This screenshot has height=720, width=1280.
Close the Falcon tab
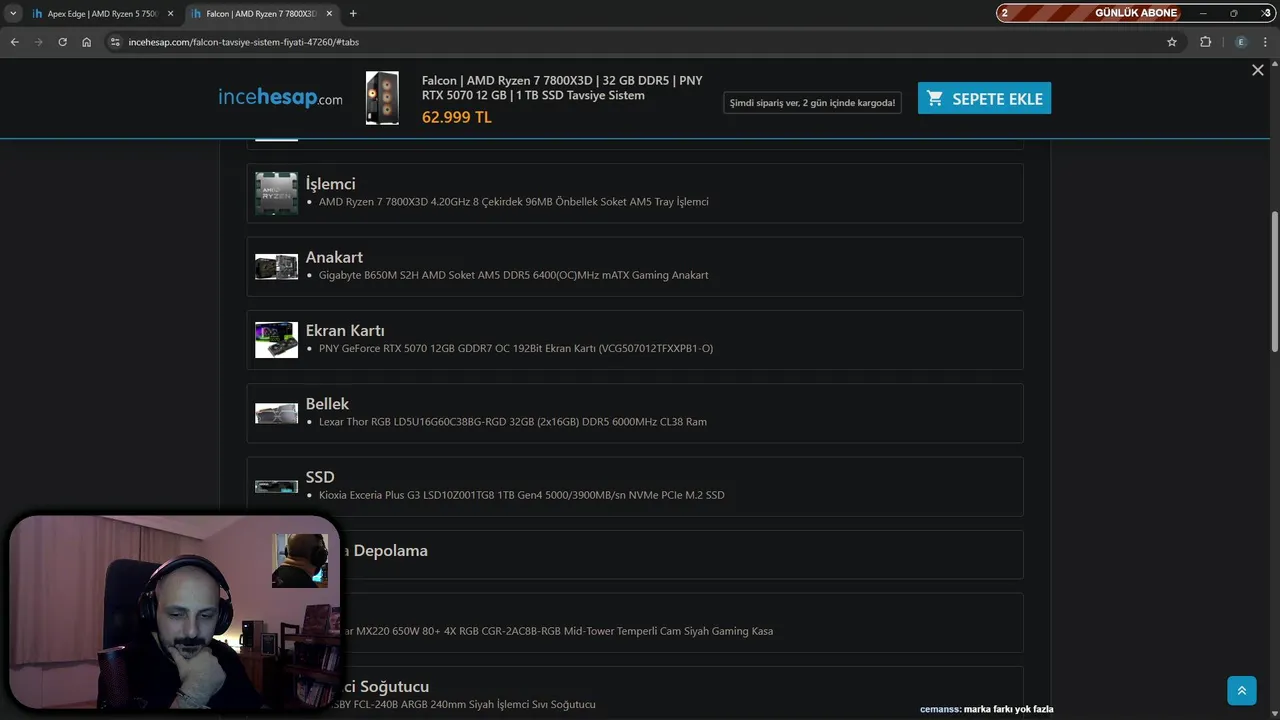(328, 14)
